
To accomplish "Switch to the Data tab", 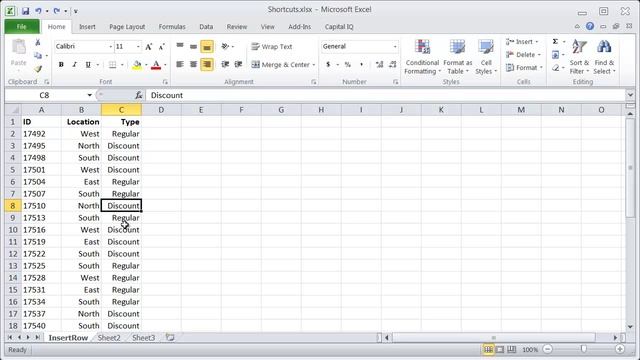I will pyautogui.click(x=206, y=27).
